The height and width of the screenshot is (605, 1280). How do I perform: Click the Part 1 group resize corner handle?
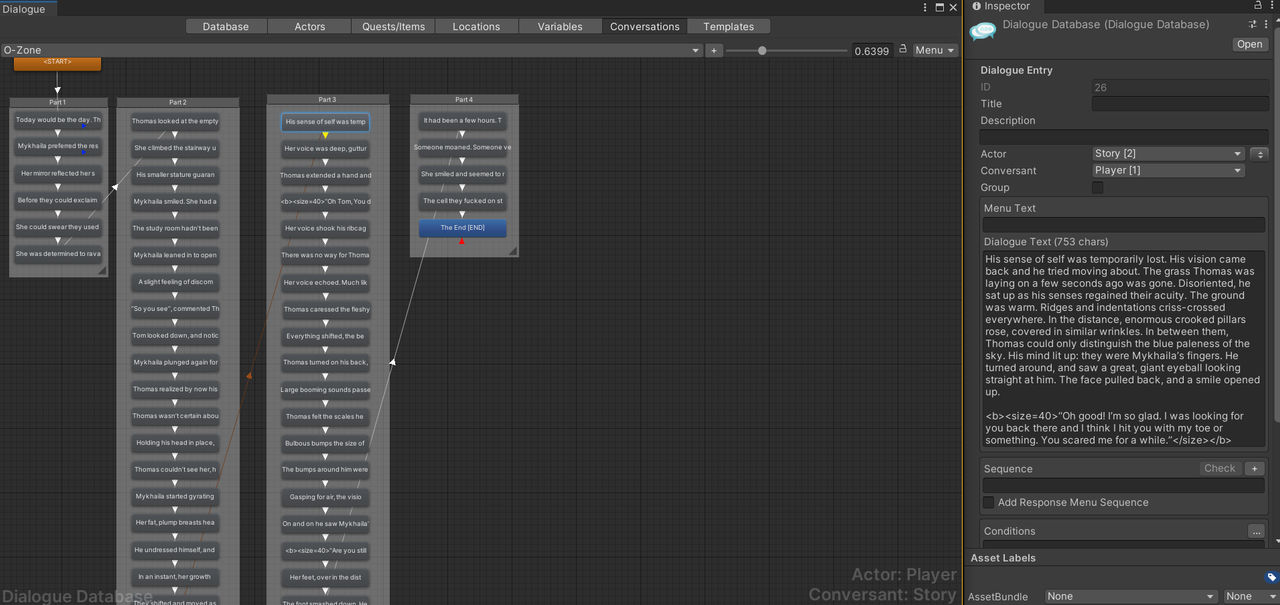(x=102, y=271)
